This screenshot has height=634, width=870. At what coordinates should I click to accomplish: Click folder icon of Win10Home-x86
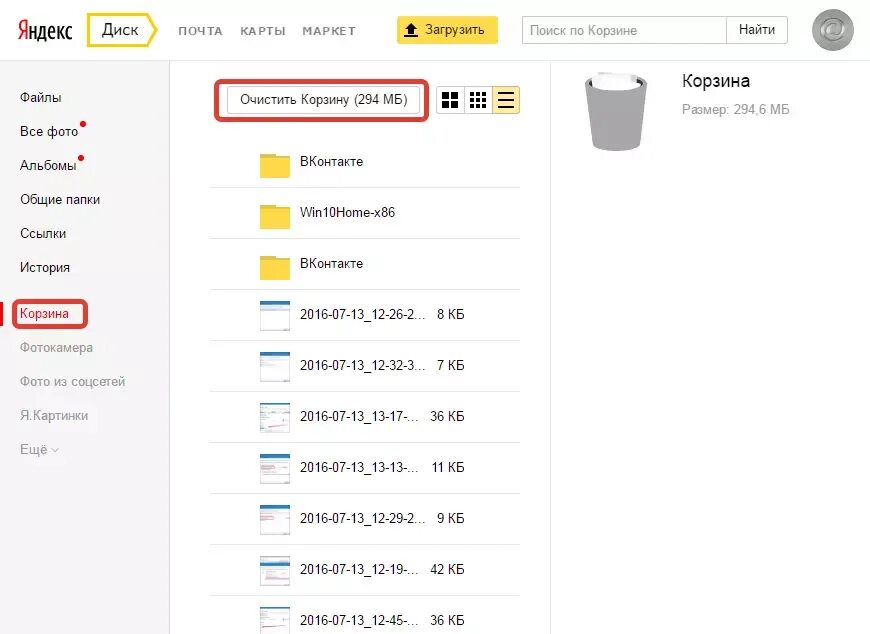point(275,216)
